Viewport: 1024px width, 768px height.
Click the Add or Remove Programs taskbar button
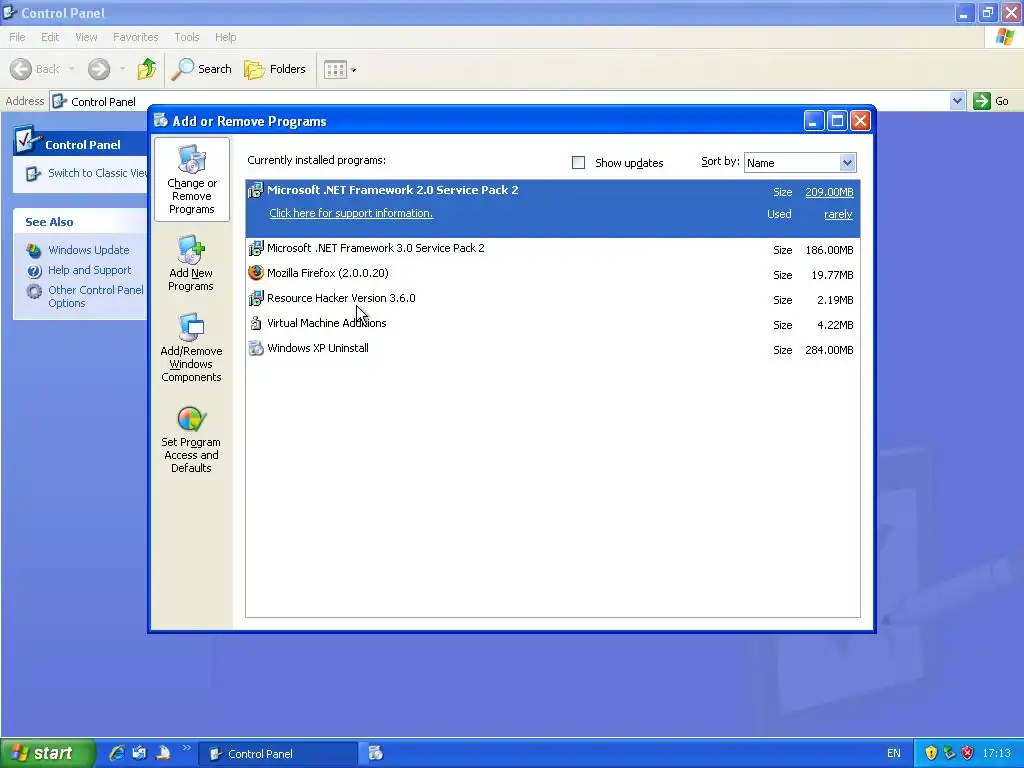pos(376,753)
